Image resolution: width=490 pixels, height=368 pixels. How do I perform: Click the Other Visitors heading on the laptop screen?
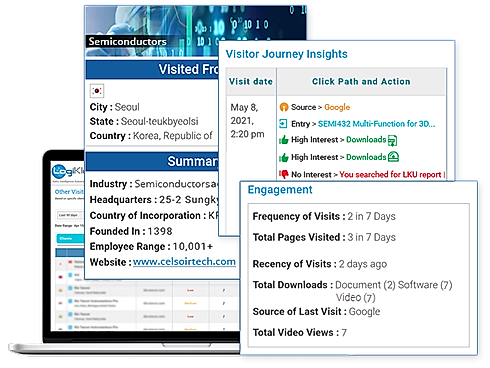click(69, 192)
